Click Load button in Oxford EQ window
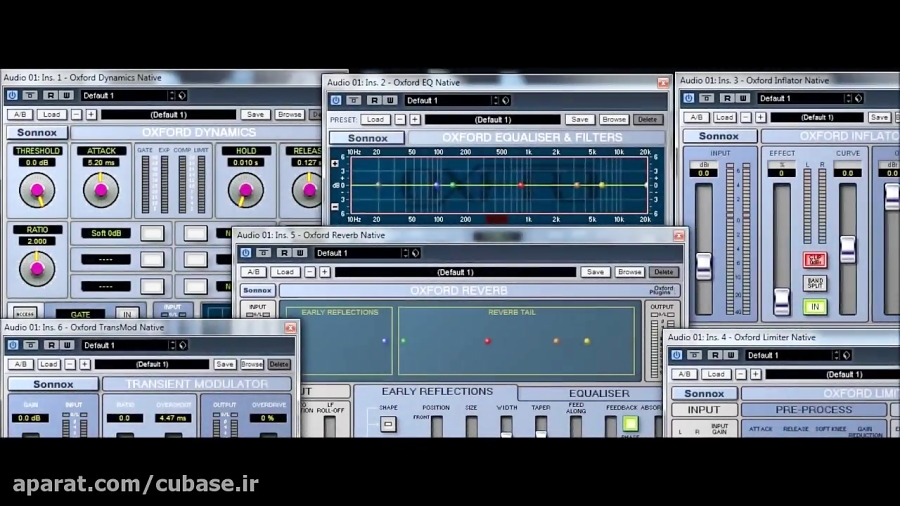 [x=375, y=120]
